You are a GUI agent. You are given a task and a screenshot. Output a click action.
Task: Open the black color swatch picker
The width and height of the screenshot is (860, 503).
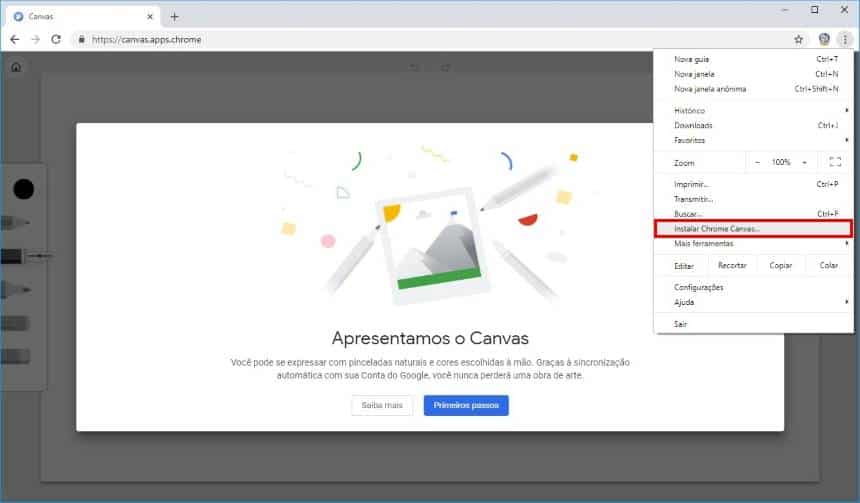(24, 189)
